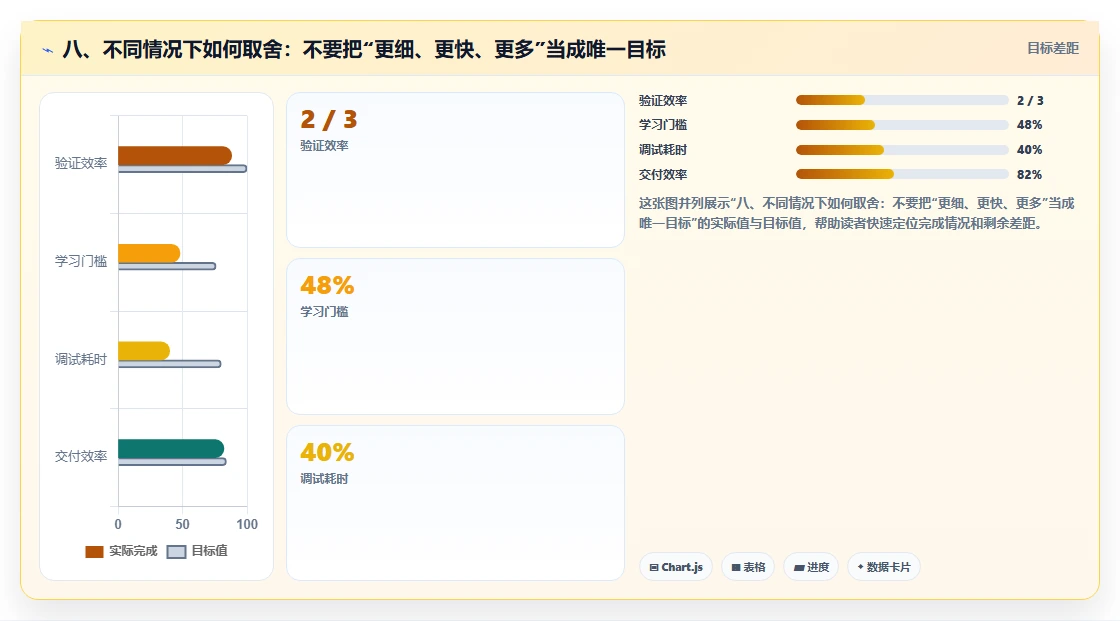Click the Chart.js tag chip
Viewport: 1120px width, 621px height.
[x=676, y=567]
